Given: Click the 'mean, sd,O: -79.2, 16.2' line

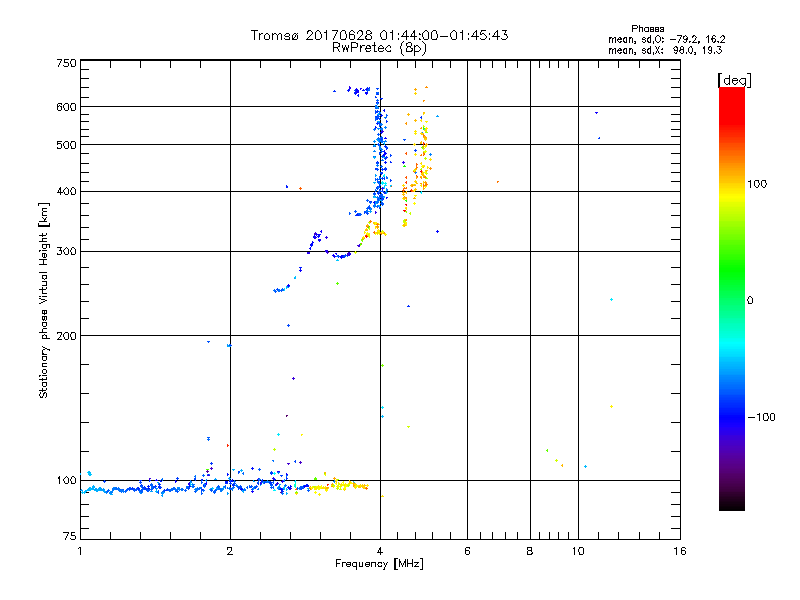Looking at the screenshot, I should pos(666,39).
